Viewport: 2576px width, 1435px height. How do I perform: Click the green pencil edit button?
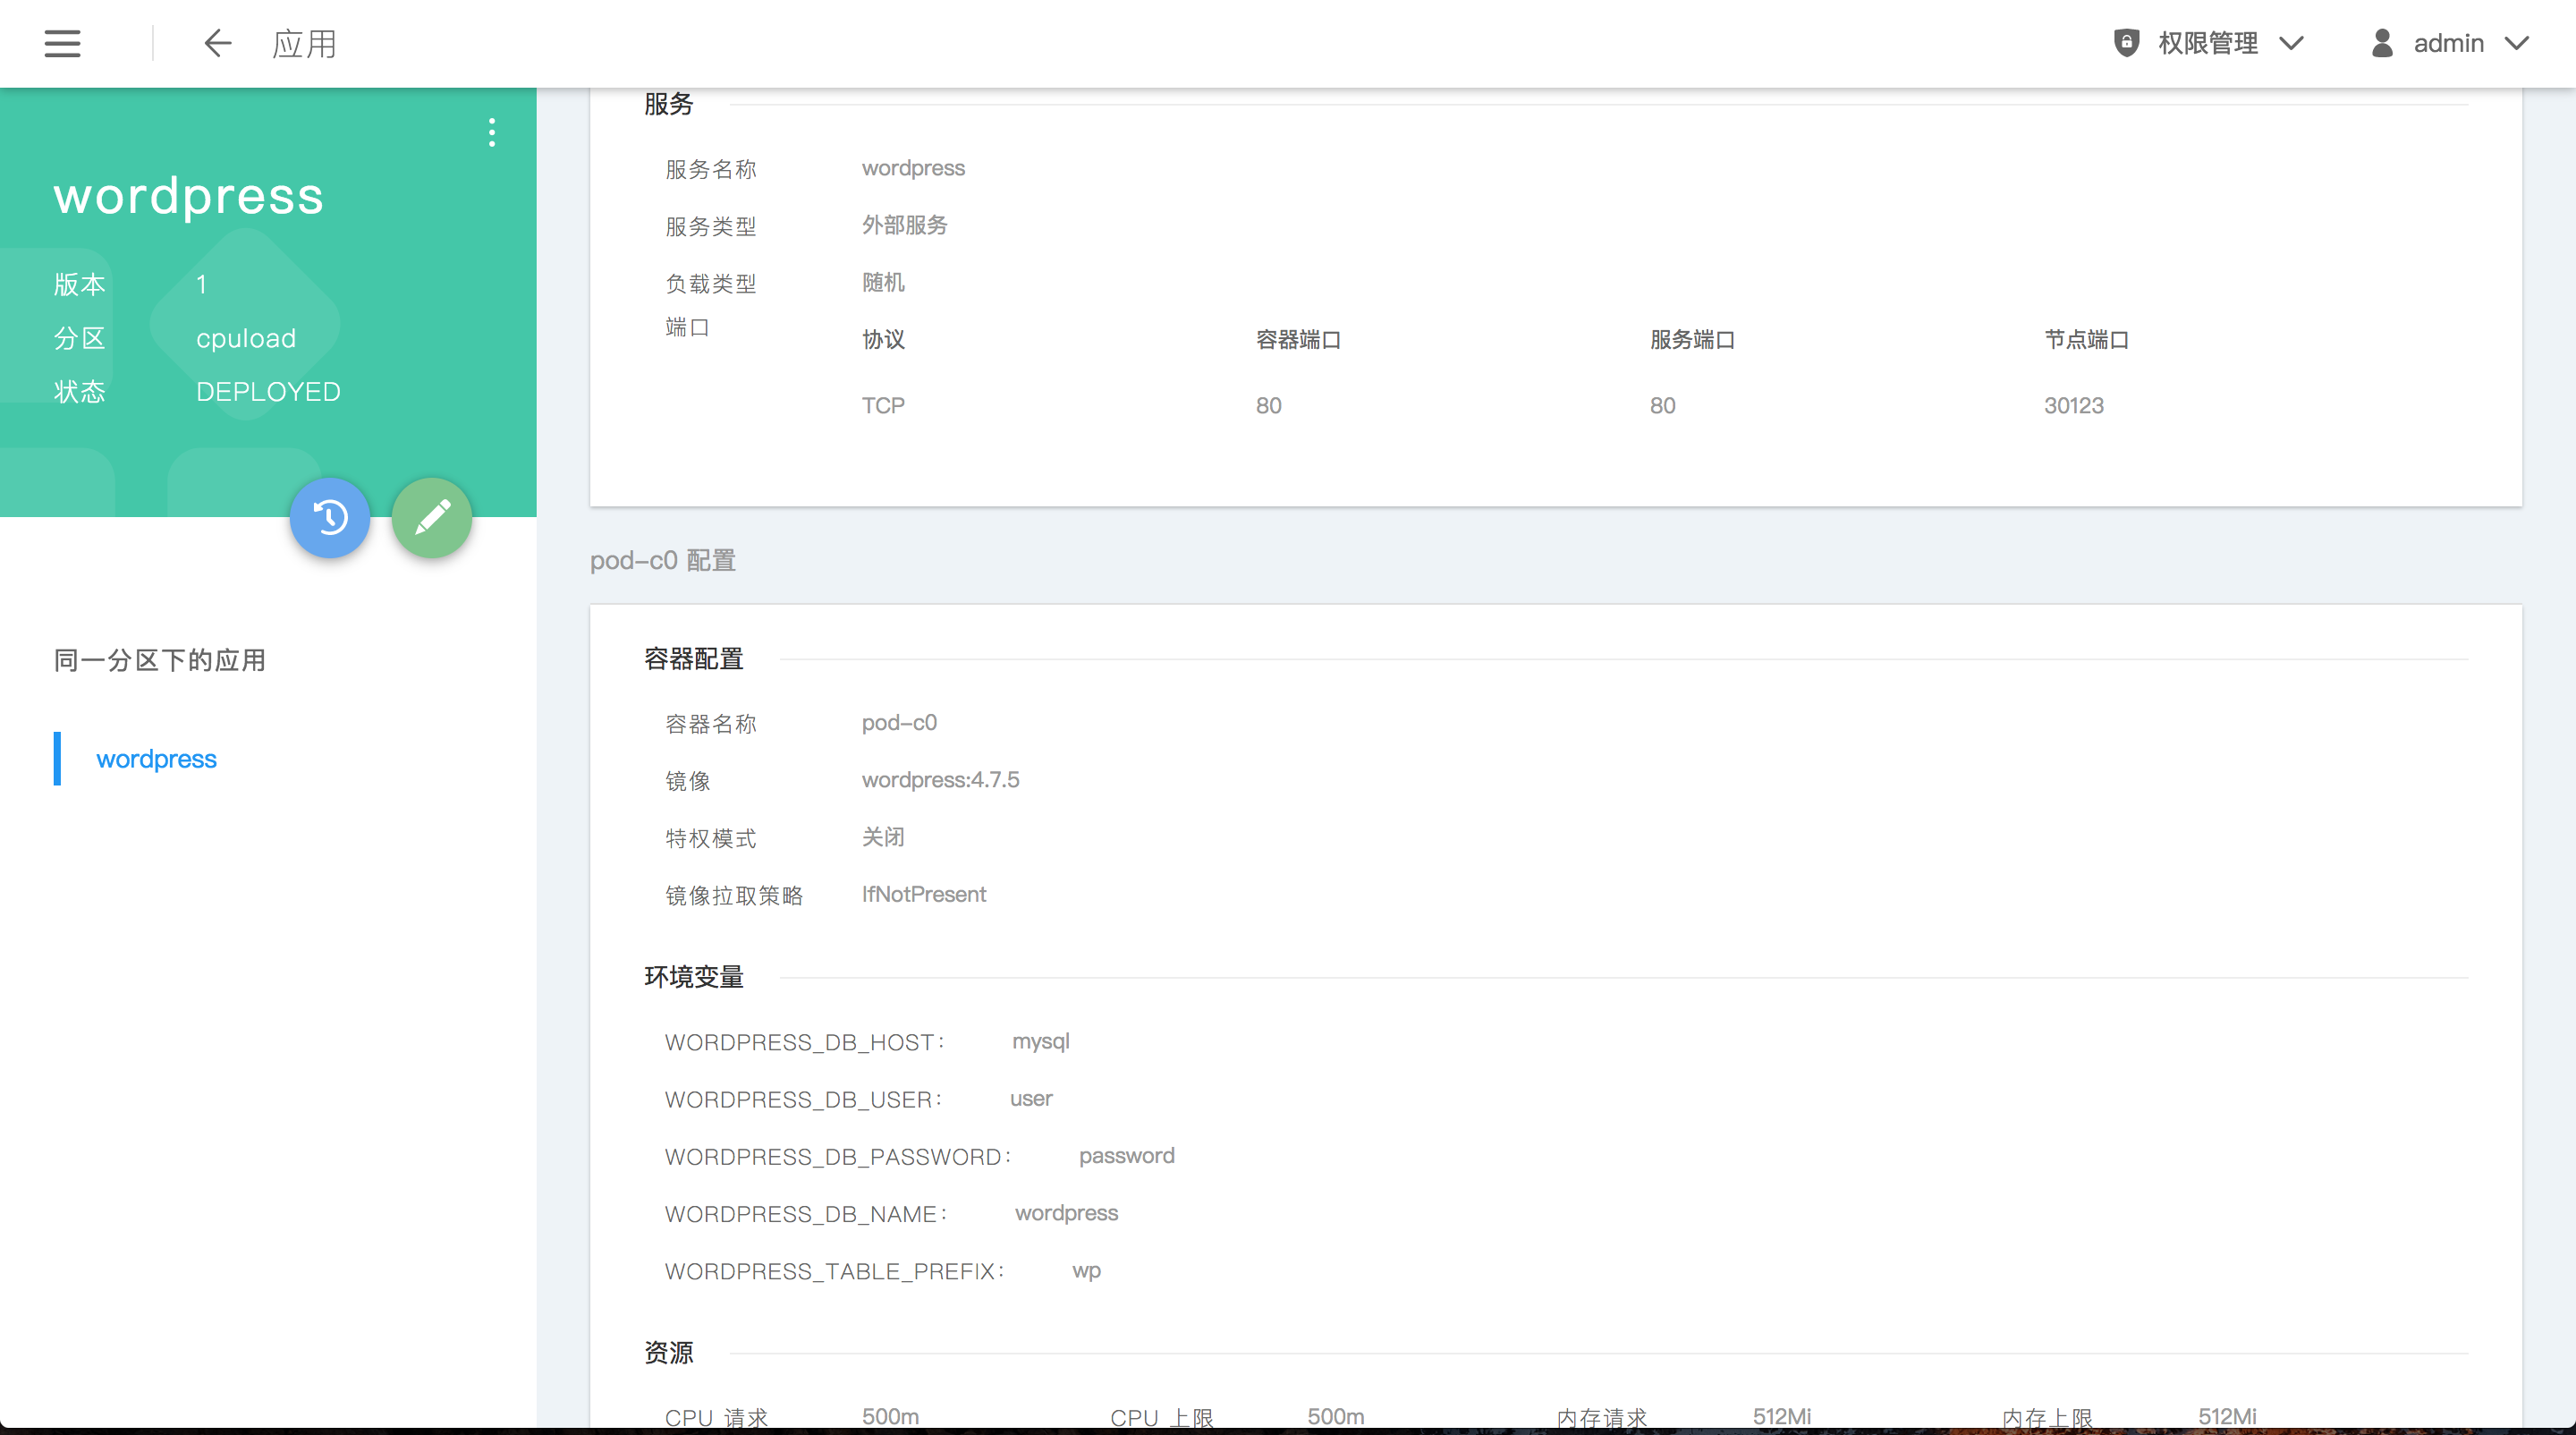click(432, 517)
